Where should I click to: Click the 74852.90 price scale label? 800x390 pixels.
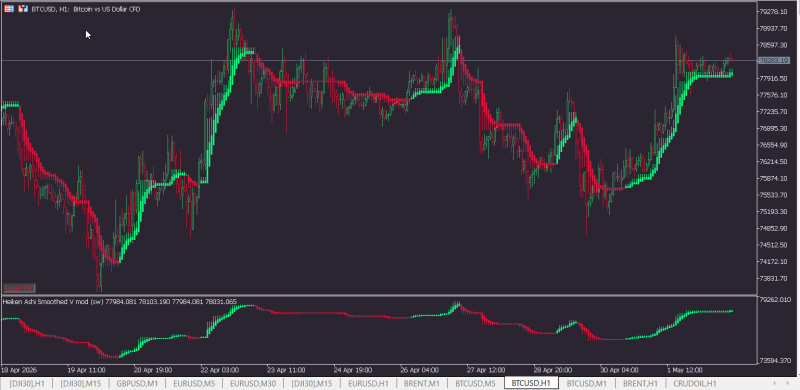(x=774, y=228)
